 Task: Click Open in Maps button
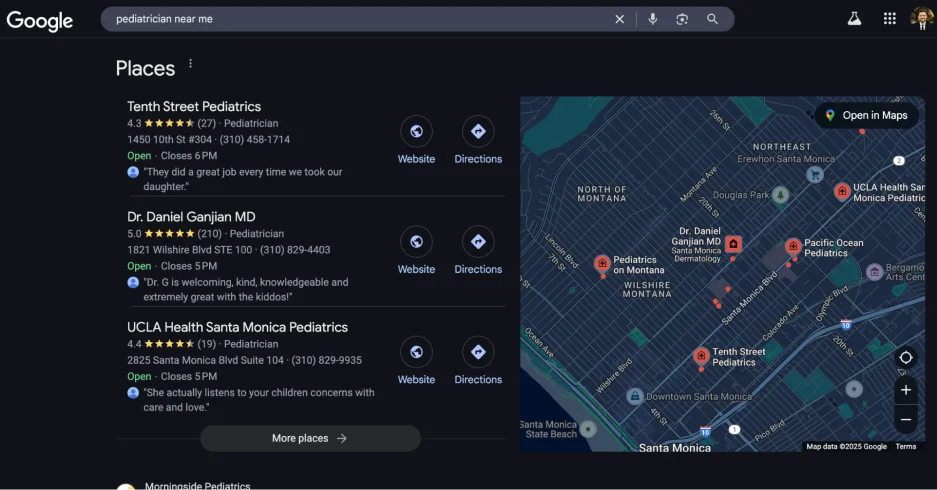[x=866, y=115]
